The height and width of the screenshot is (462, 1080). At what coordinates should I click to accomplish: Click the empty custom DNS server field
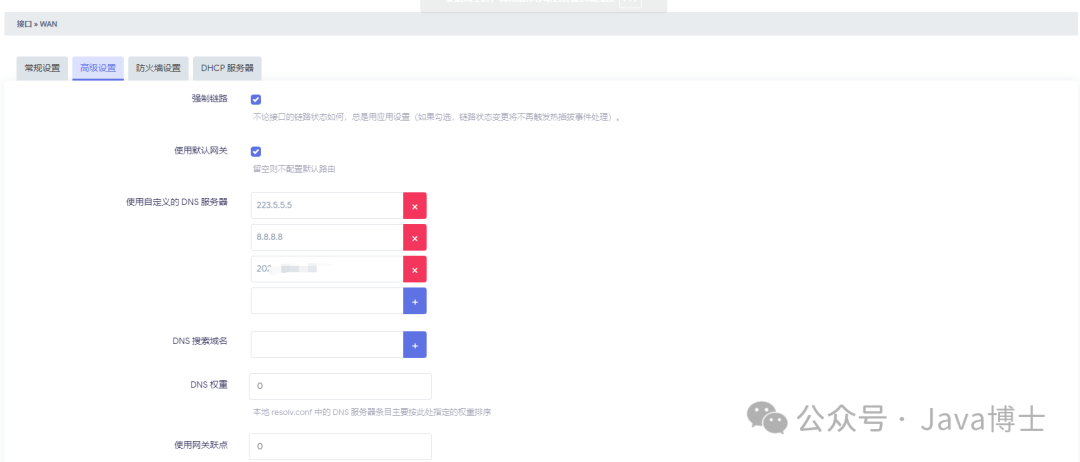pos(326,301)
